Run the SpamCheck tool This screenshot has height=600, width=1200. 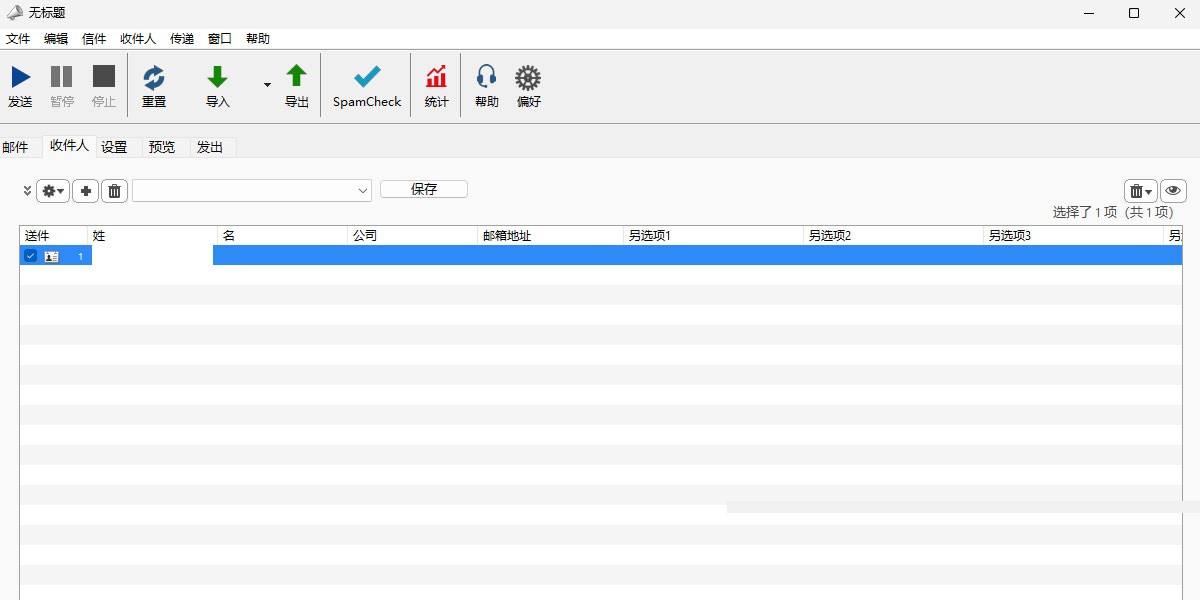tap(366, 85)
